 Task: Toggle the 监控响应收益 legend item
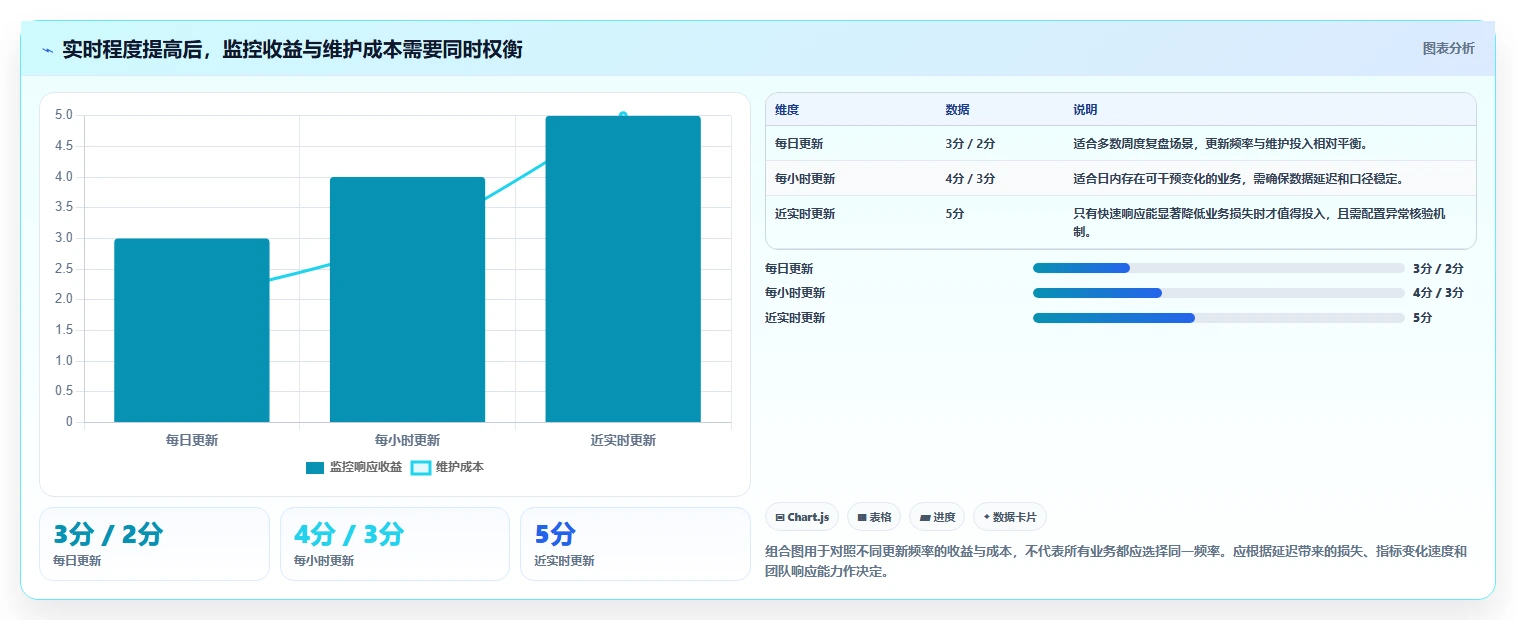click(354, 467)
